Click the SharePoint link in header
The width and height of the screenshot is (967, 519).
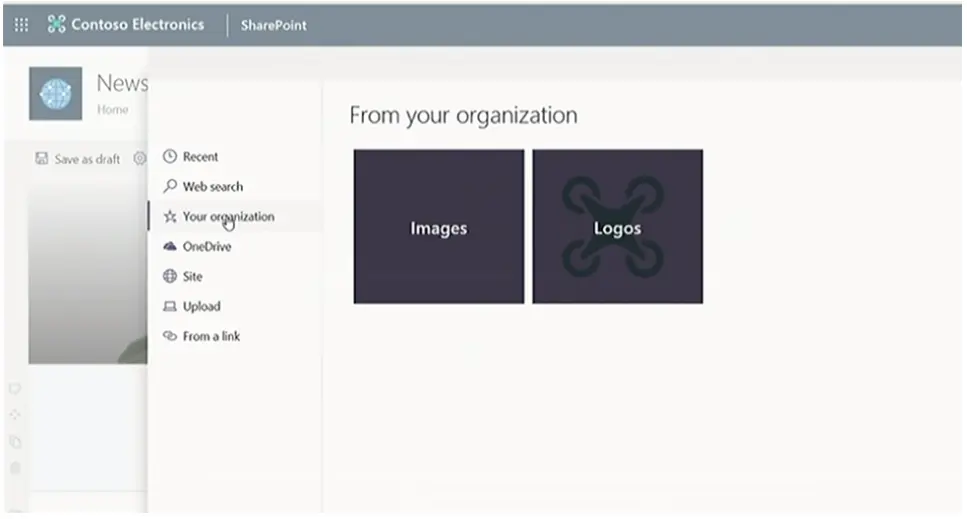coord(273,25)
